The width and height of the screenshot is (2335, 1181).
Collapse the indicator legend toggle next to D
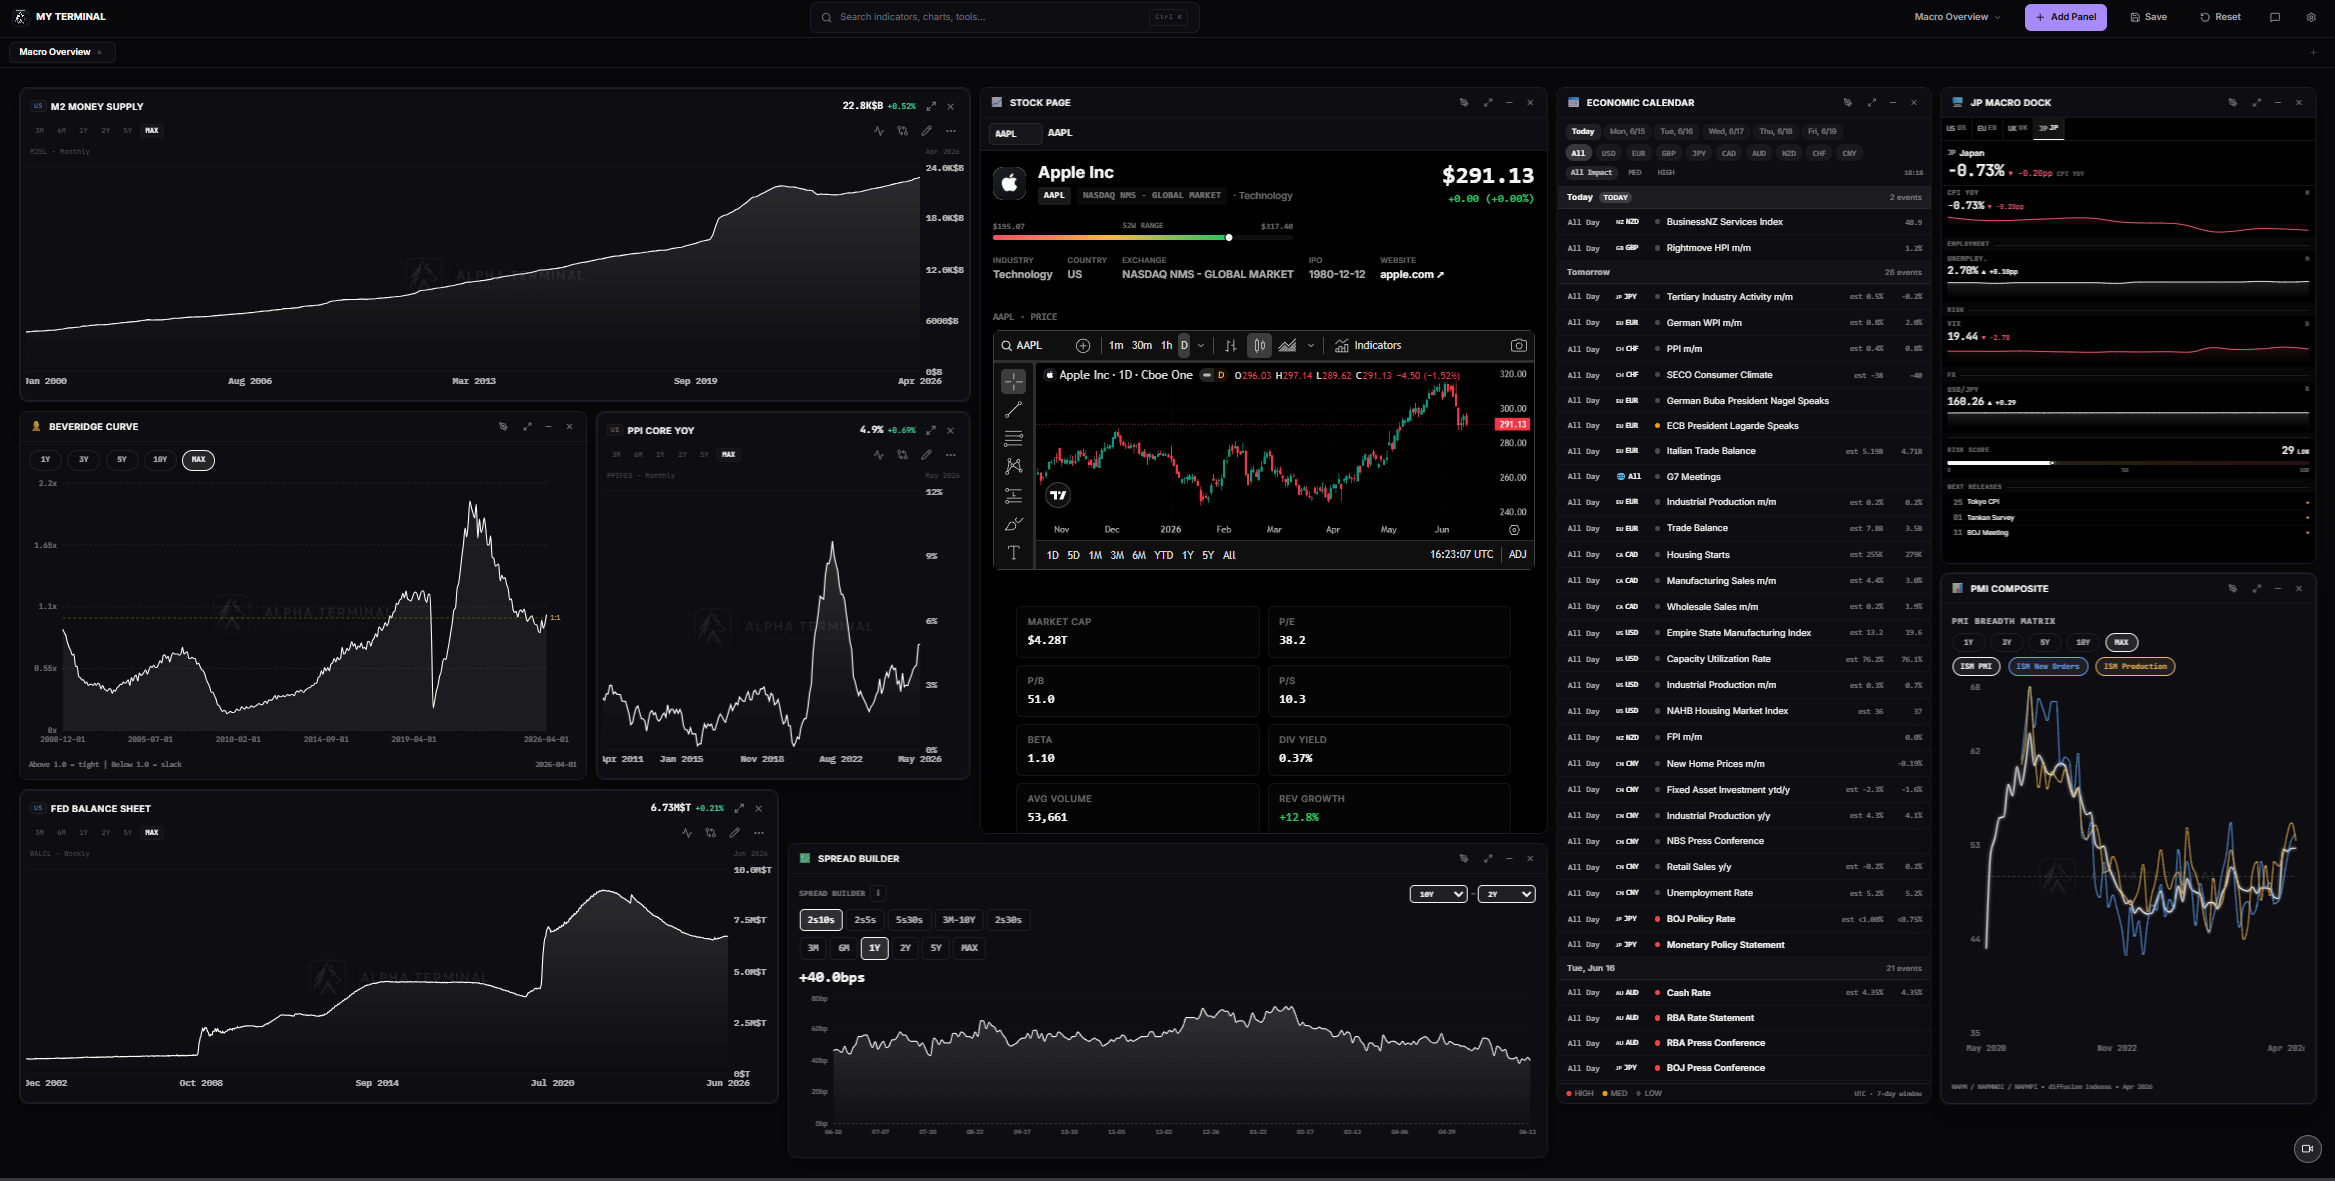click(x=1206, y=375)
